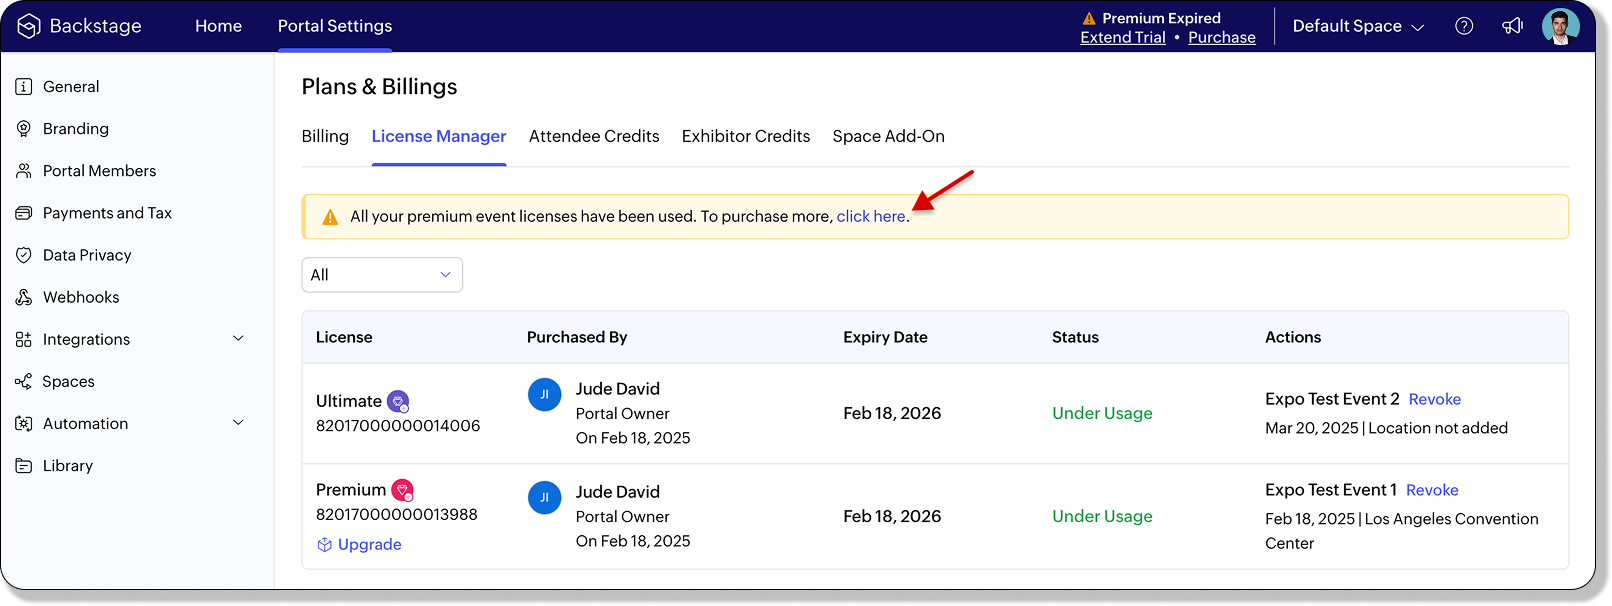Screen dimensions: 1612x606
Task: Revoke license from Expo Test Event 2
Action: pyautogui.click(x=1435, y=399)
